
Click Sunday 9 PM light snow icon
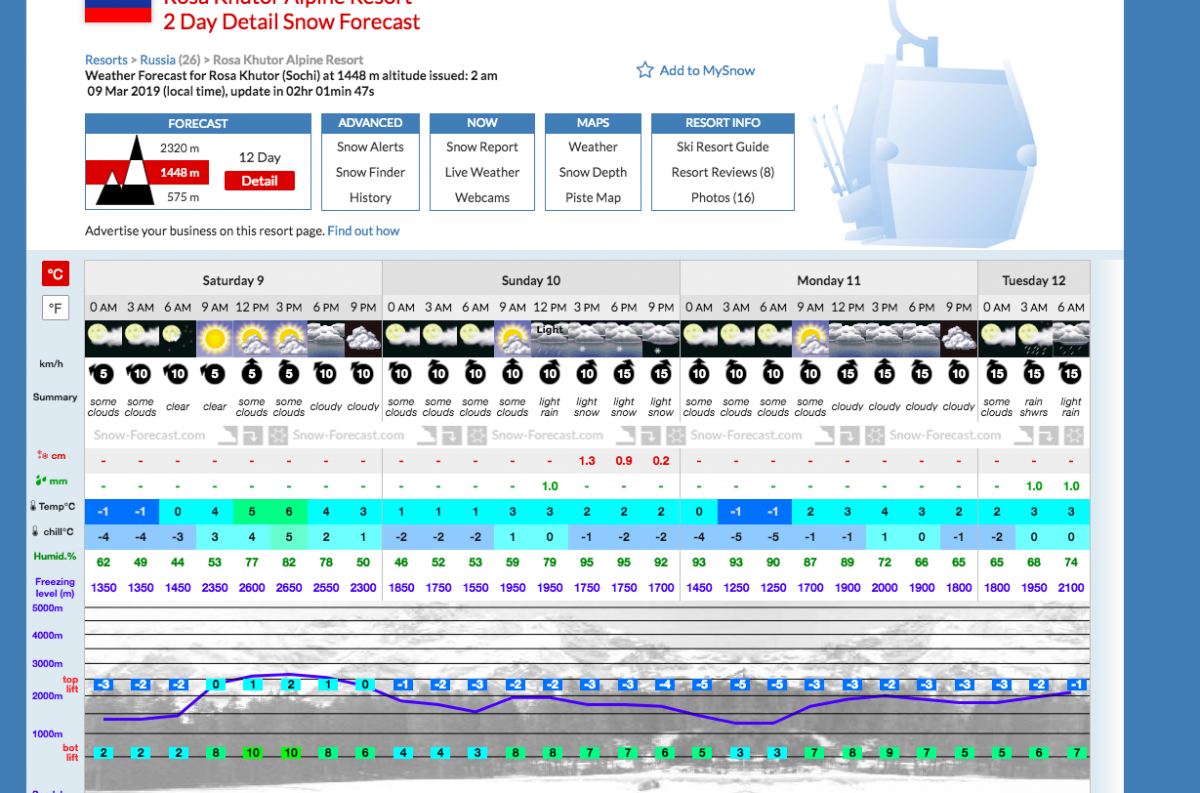[x=661, y=339]
